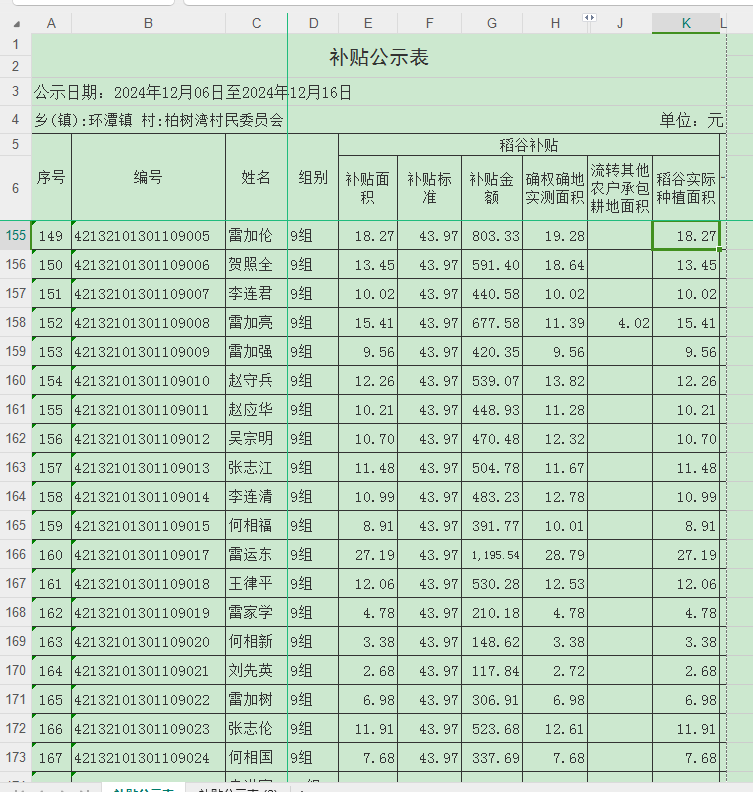753x792 pixels.
Task: Click the planted area cell 11.91
Action: click(x=686, y=729)
